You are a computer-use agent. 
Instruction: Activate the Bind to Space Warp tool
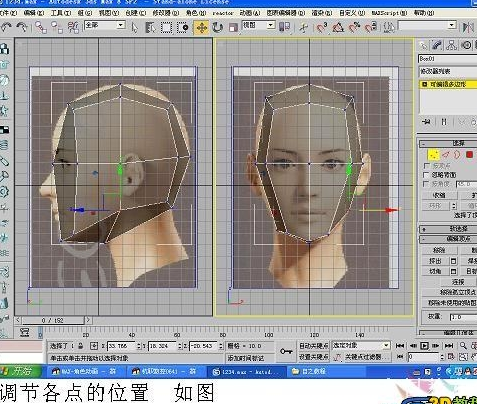coord(73,27)
